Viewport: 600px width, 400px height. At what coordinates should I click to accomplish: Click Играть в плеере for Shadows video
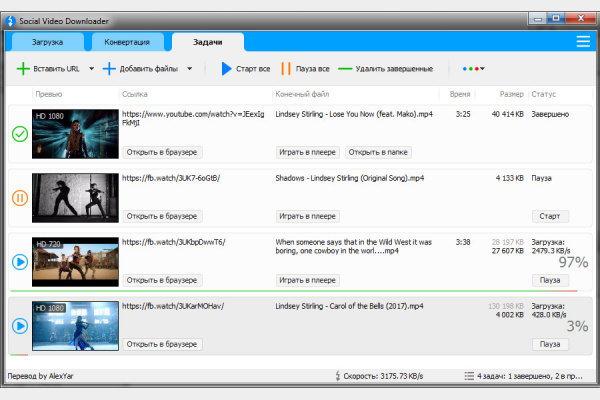pyautogui.click(x=307, y=216)
